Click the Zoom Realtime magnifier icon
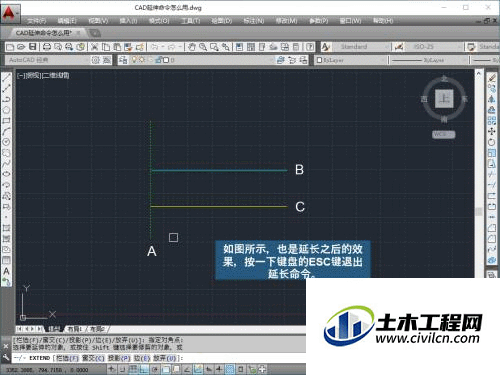Image resolution: width=500 pixels, height=375 pixels. pos(203,47)
